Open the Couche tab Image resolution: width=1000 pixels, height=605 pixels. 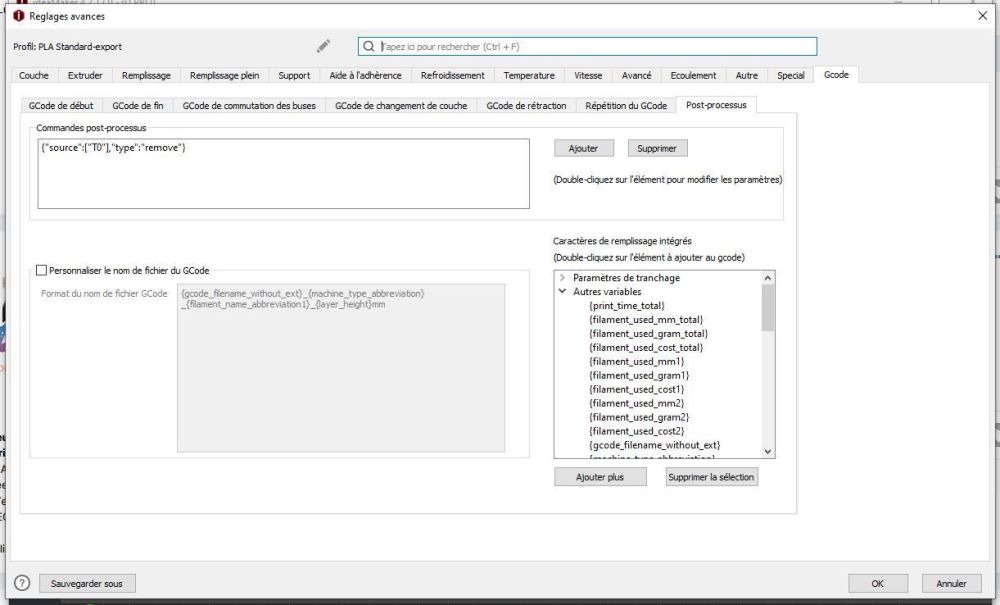pyautogui.click(x=34, y=75)
